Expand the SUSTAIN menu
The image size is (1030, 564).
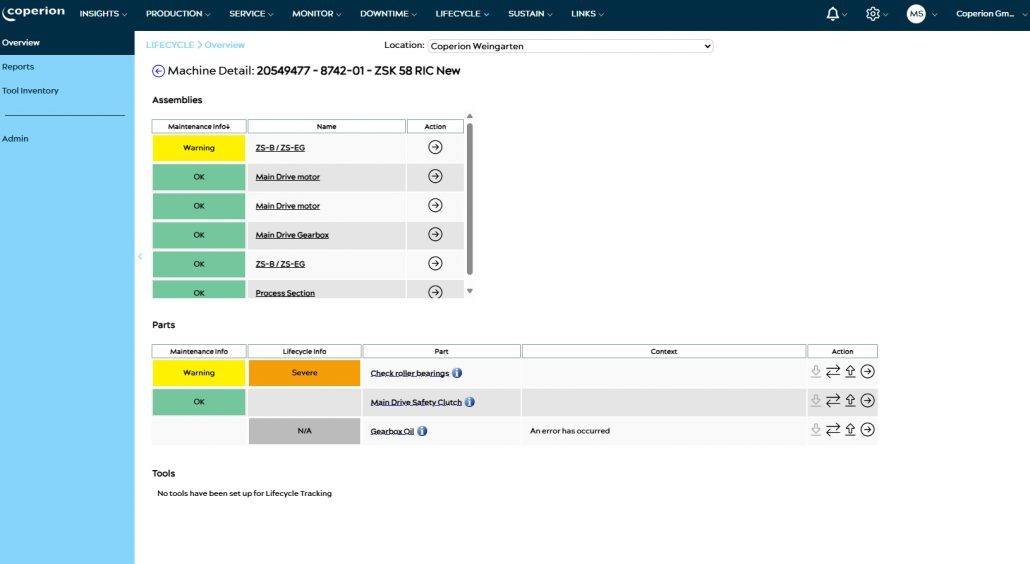coord(530,14)
